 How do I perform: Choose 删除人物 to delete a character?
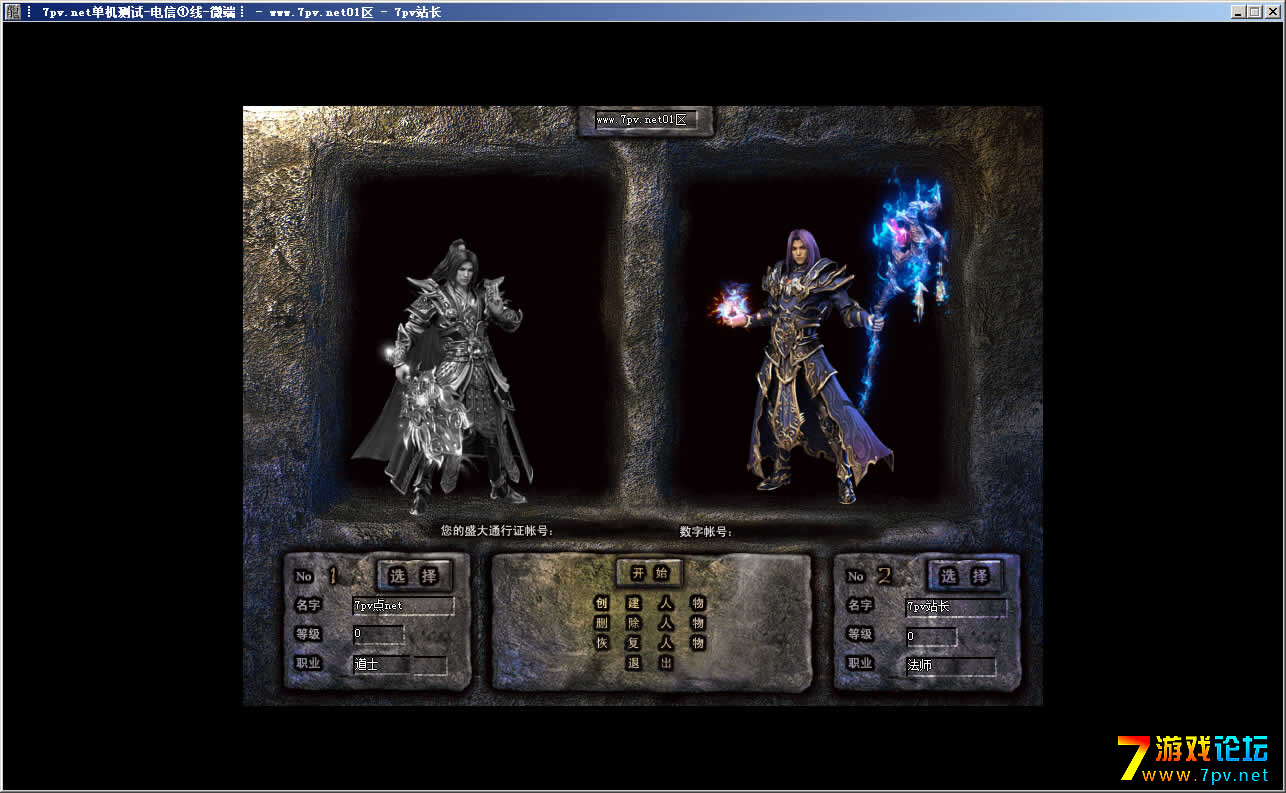(650, 623)
